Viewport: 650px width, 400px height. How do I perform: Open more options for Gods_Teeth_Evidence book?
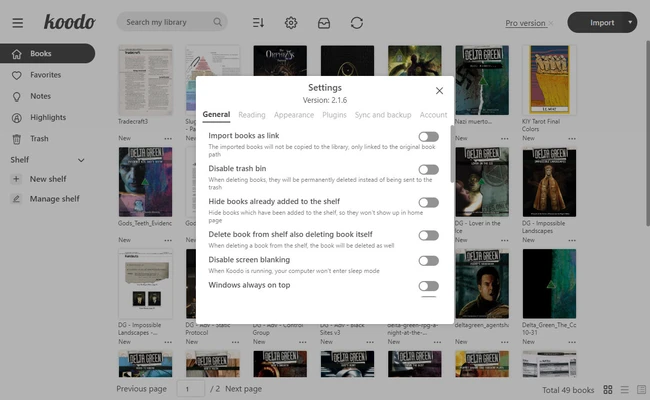click(168, 240)
